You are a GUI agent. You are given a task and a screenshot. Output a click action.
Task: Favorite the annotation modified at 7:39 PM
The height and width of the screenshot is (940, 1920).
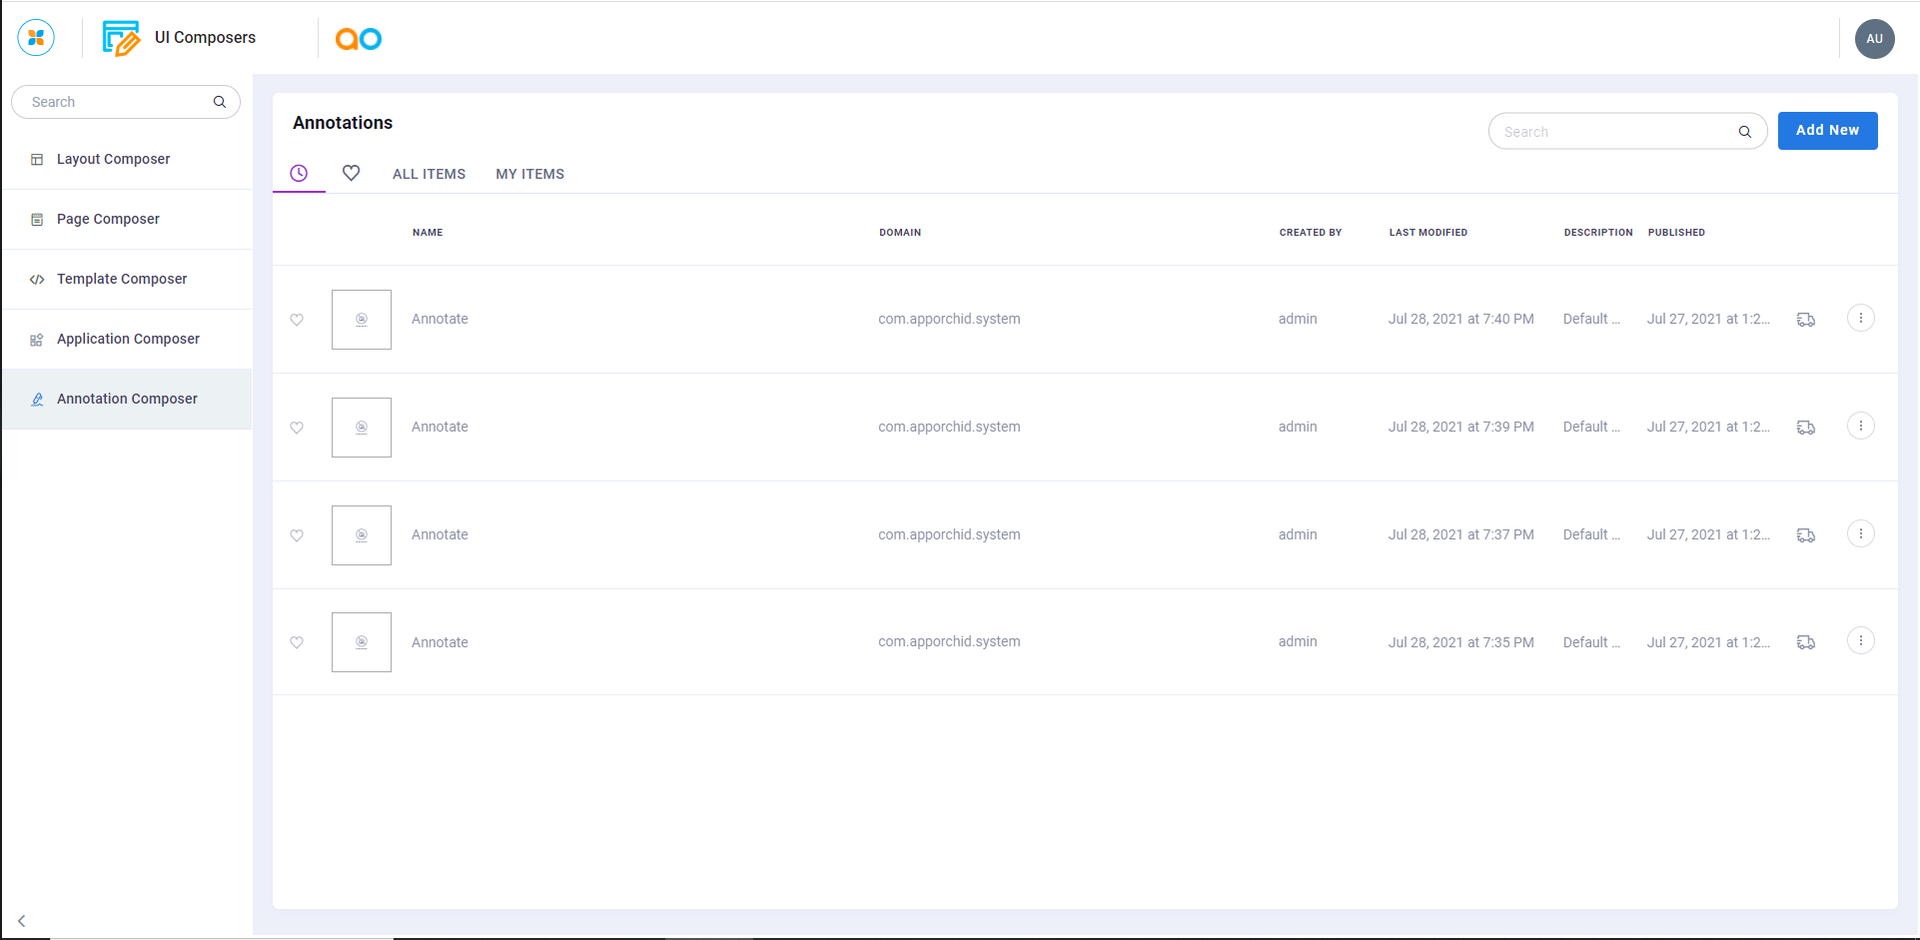297,428
